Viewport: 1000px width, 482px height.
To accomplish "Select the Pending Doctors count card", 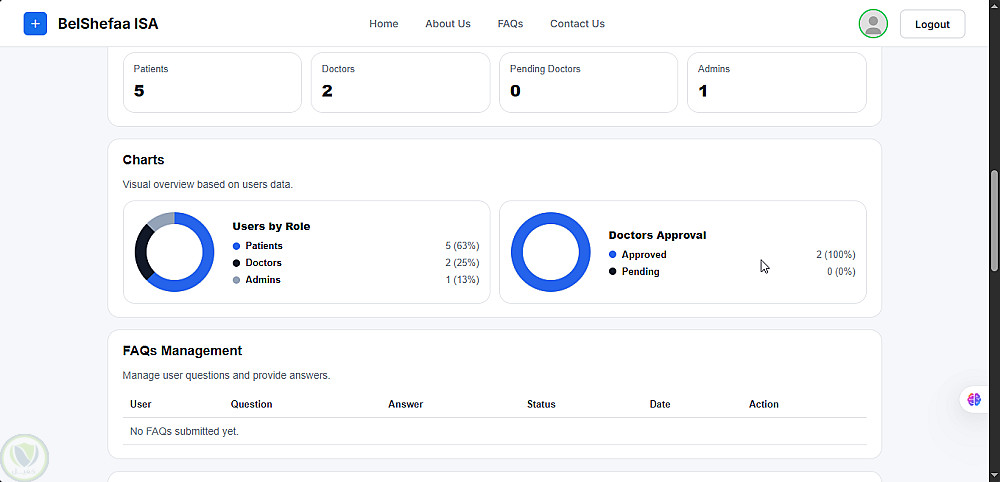I will click(588, 82).
